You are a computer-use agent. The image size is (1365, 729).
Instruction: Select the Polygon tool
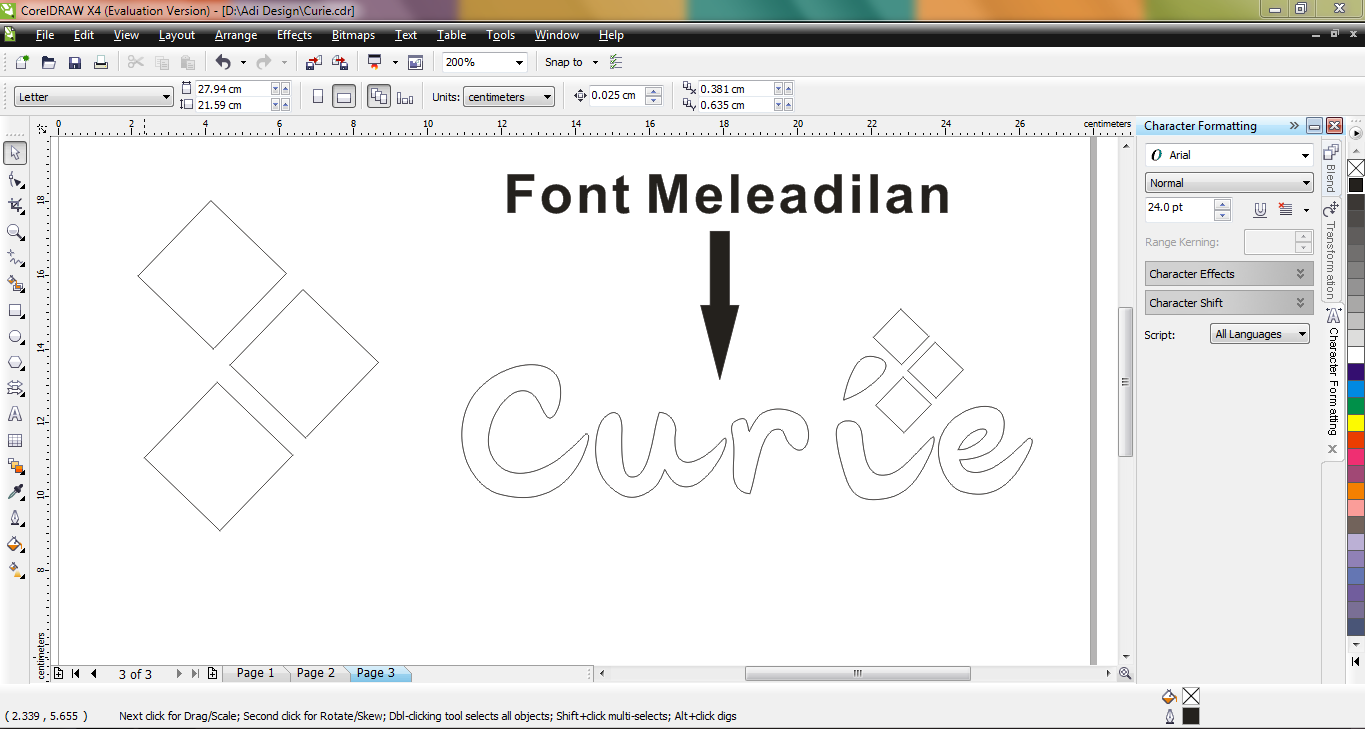(x=15, y=362)
